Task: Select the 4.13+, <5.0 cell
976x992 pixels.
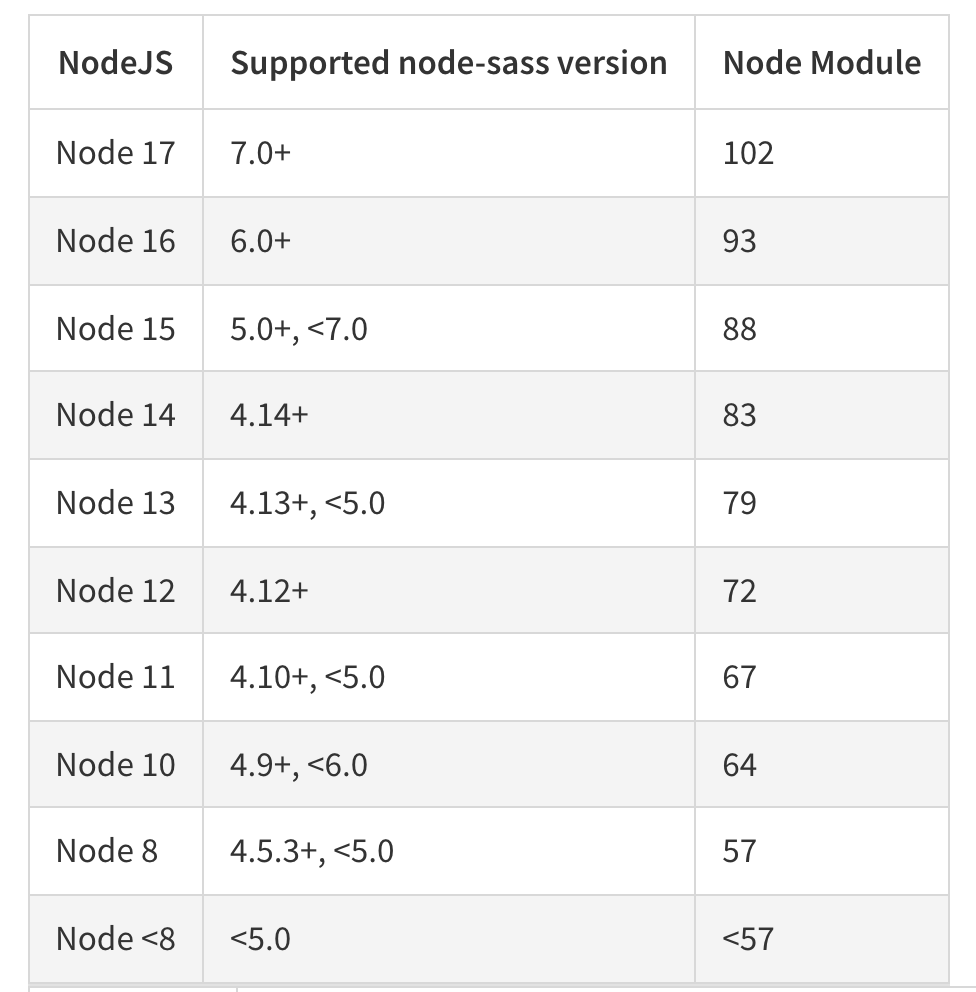Action: coord(448,503)
